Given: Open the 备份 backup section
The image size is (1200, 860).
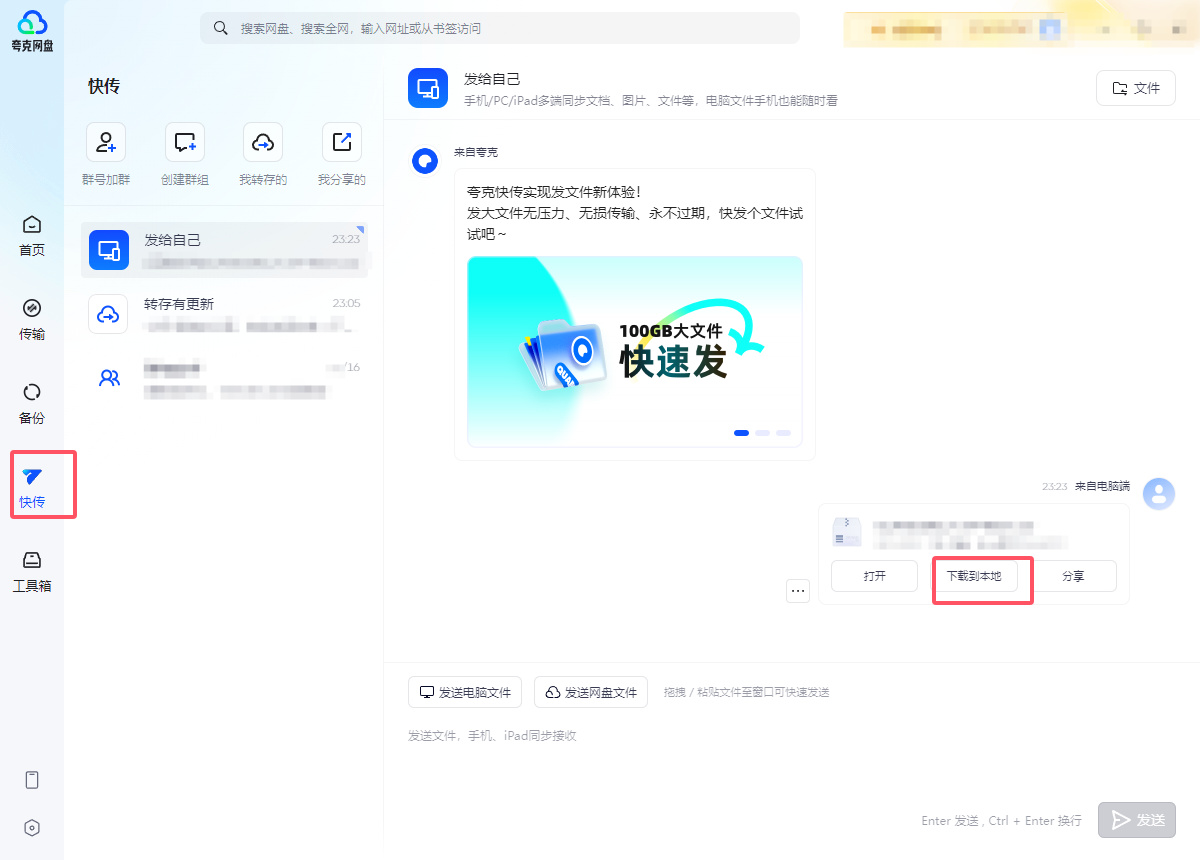Looking at the screenshot, I should click(x=32, y=404).
